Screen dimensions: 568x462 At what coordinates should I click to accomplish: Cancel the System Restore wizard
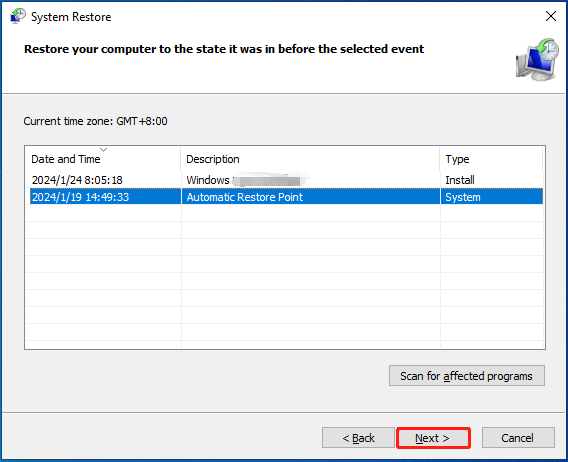tap(518, 438)
